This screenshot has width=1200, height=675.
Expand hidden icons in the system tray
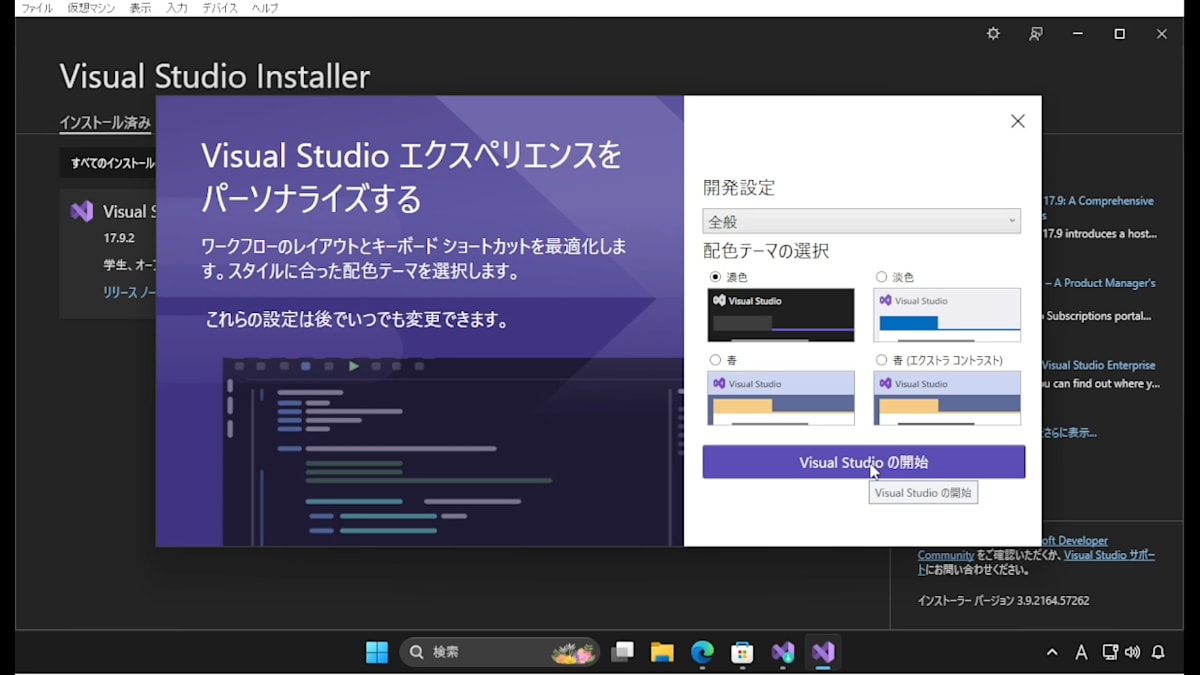[1052, 651]
